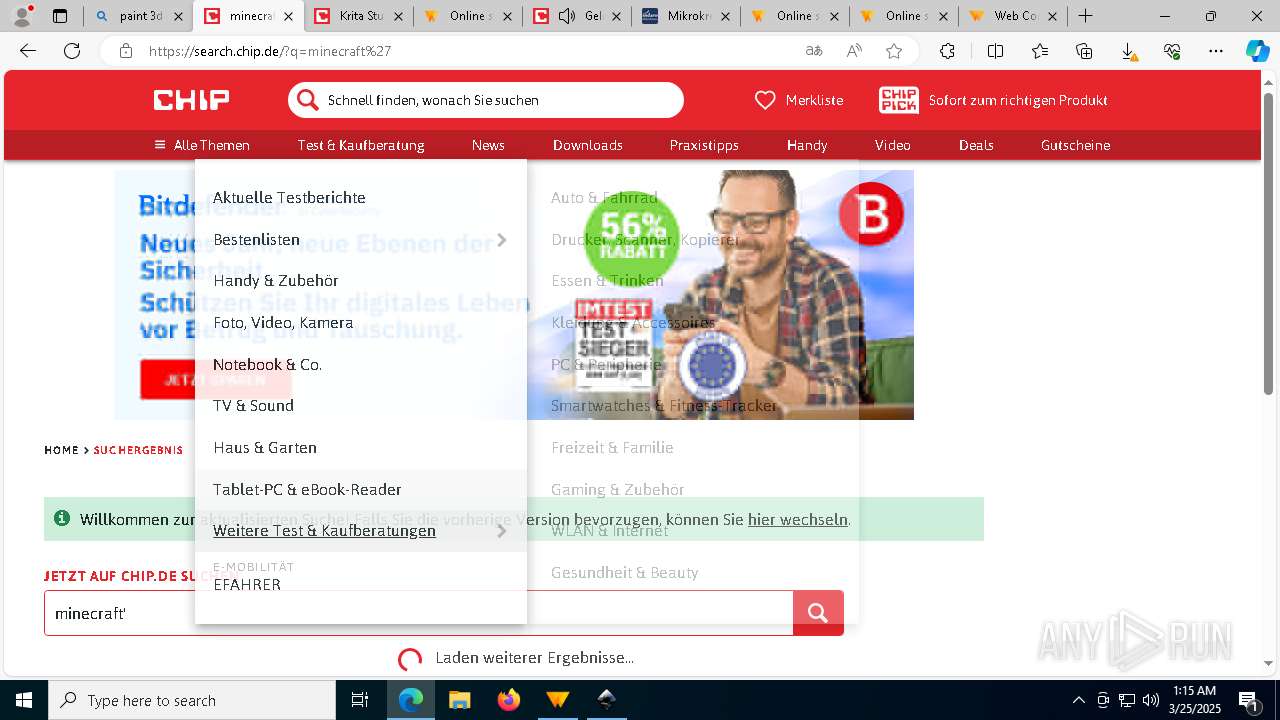Switch to the paint 3d tab
Image resolution: width=1280 pixels, height=720 pixels.
[x=139, y=16]
